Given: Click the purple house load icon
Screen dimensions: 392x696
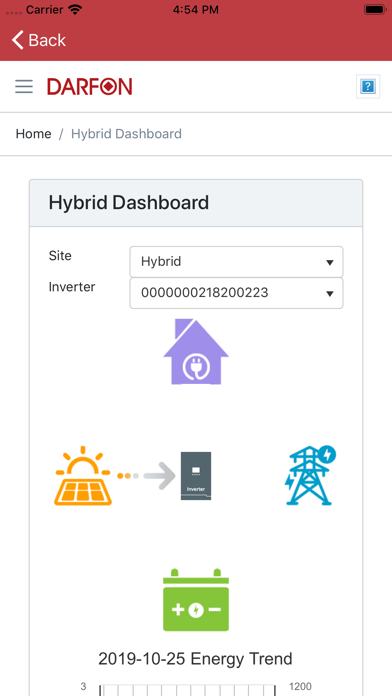Looking at the screenshot, I should point(196,352).
